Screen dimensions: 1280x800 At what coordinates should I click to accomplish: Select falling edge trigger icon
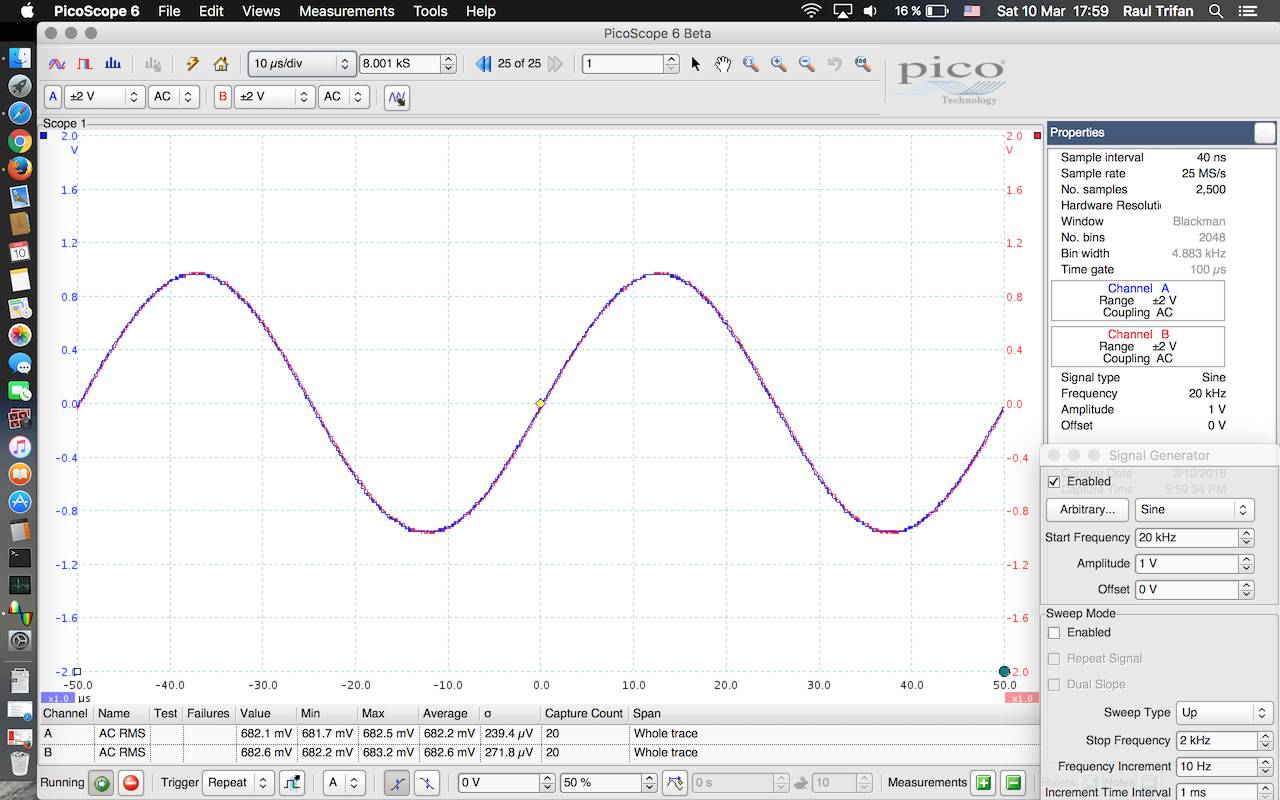tap(427, 783)
